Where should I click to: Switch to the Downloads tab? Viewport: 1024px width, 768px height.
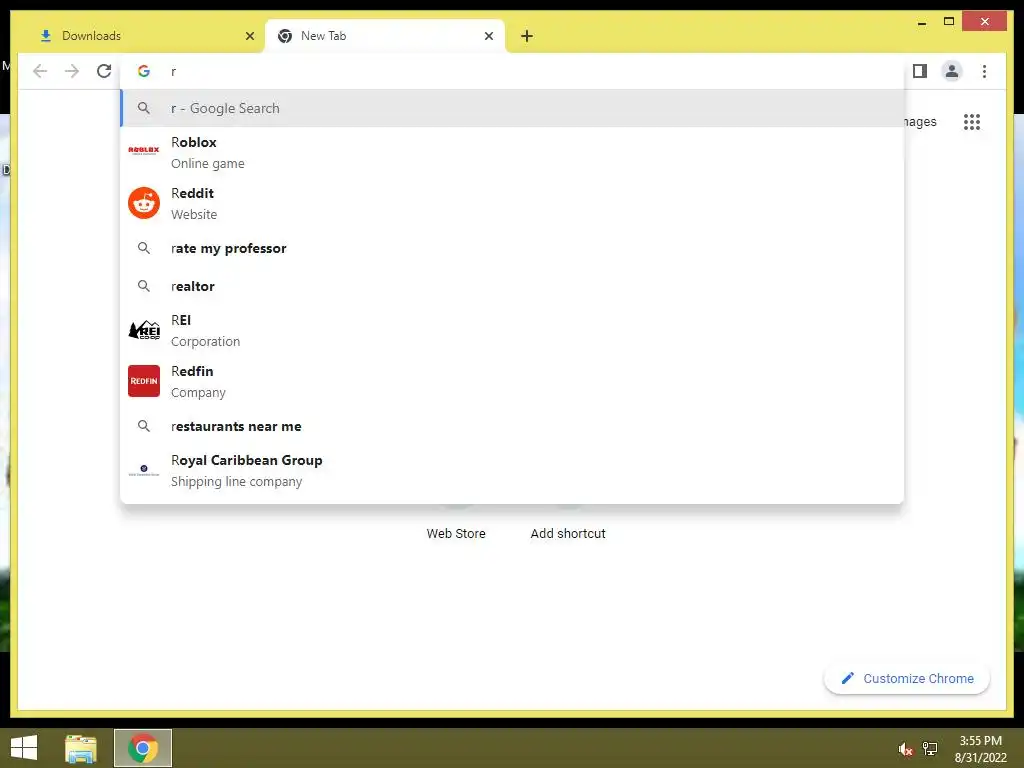[x=145, y=36]
